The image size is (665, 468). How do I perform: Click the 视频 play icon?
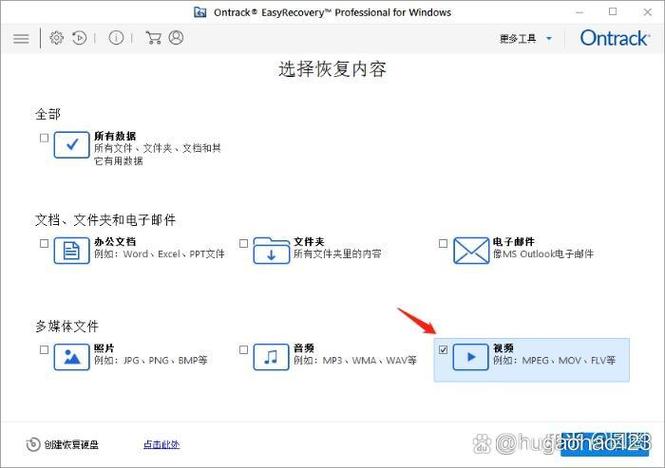pos(471,357)
